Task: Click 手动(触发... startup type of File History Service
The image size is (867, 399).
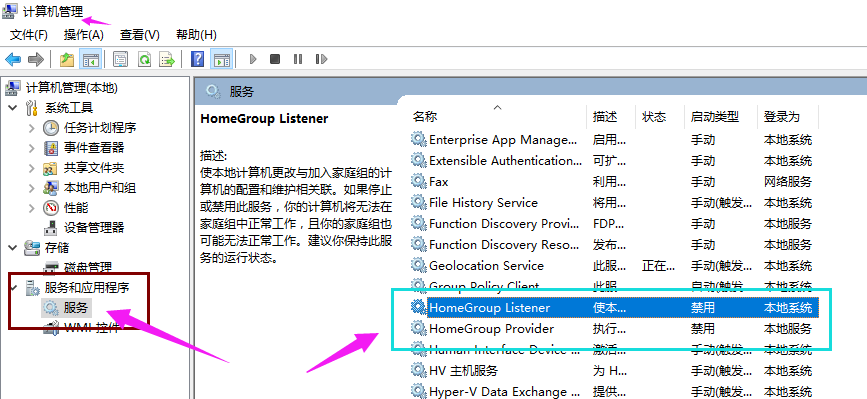Action: [x=721, y=203]
